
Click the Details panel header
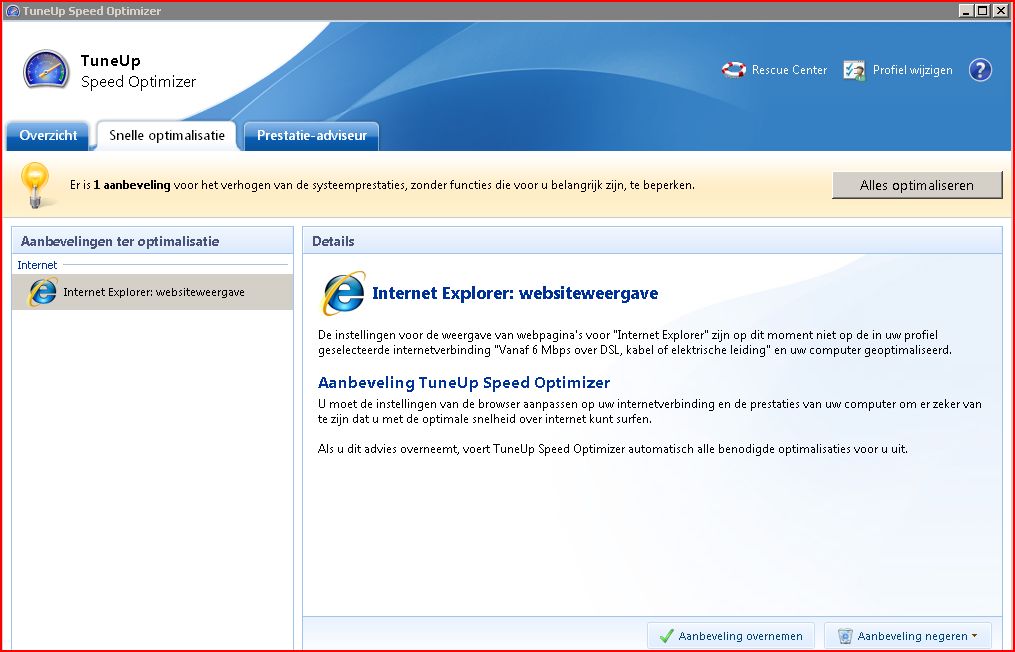pos(652,241)
